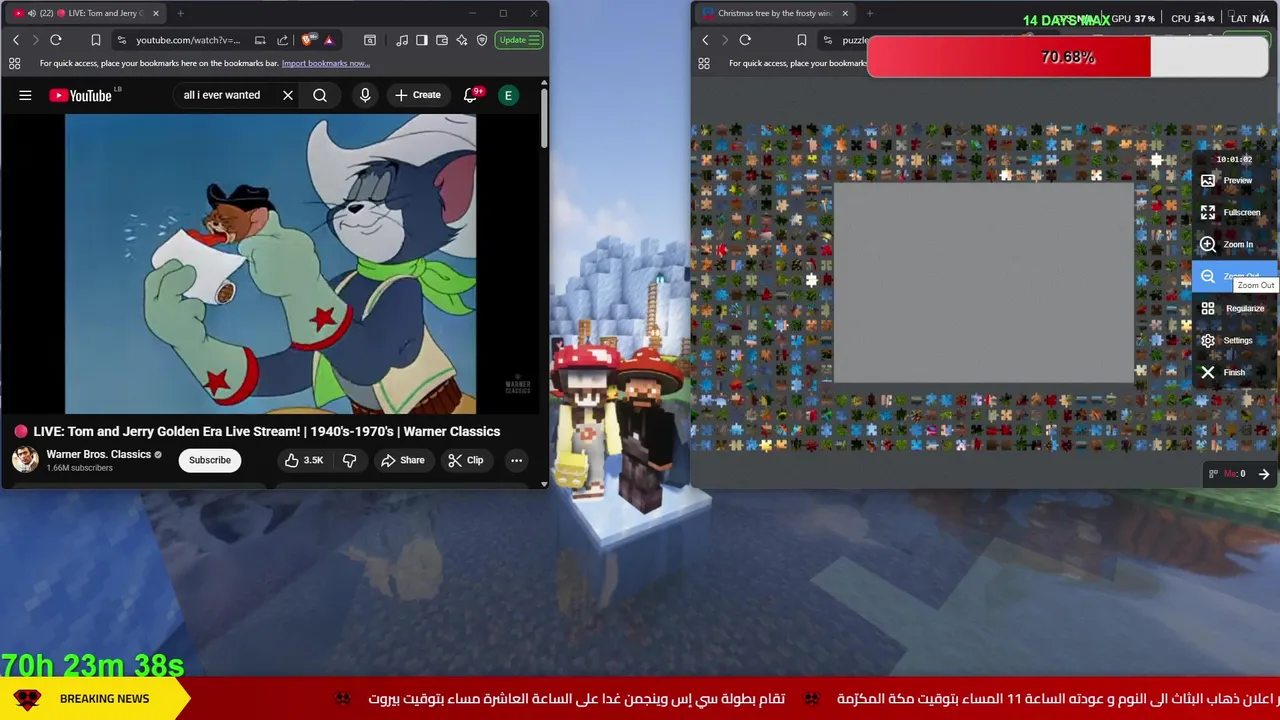Open the Brave wallet icon
The image size is (1280, 720).
(442, 40)
